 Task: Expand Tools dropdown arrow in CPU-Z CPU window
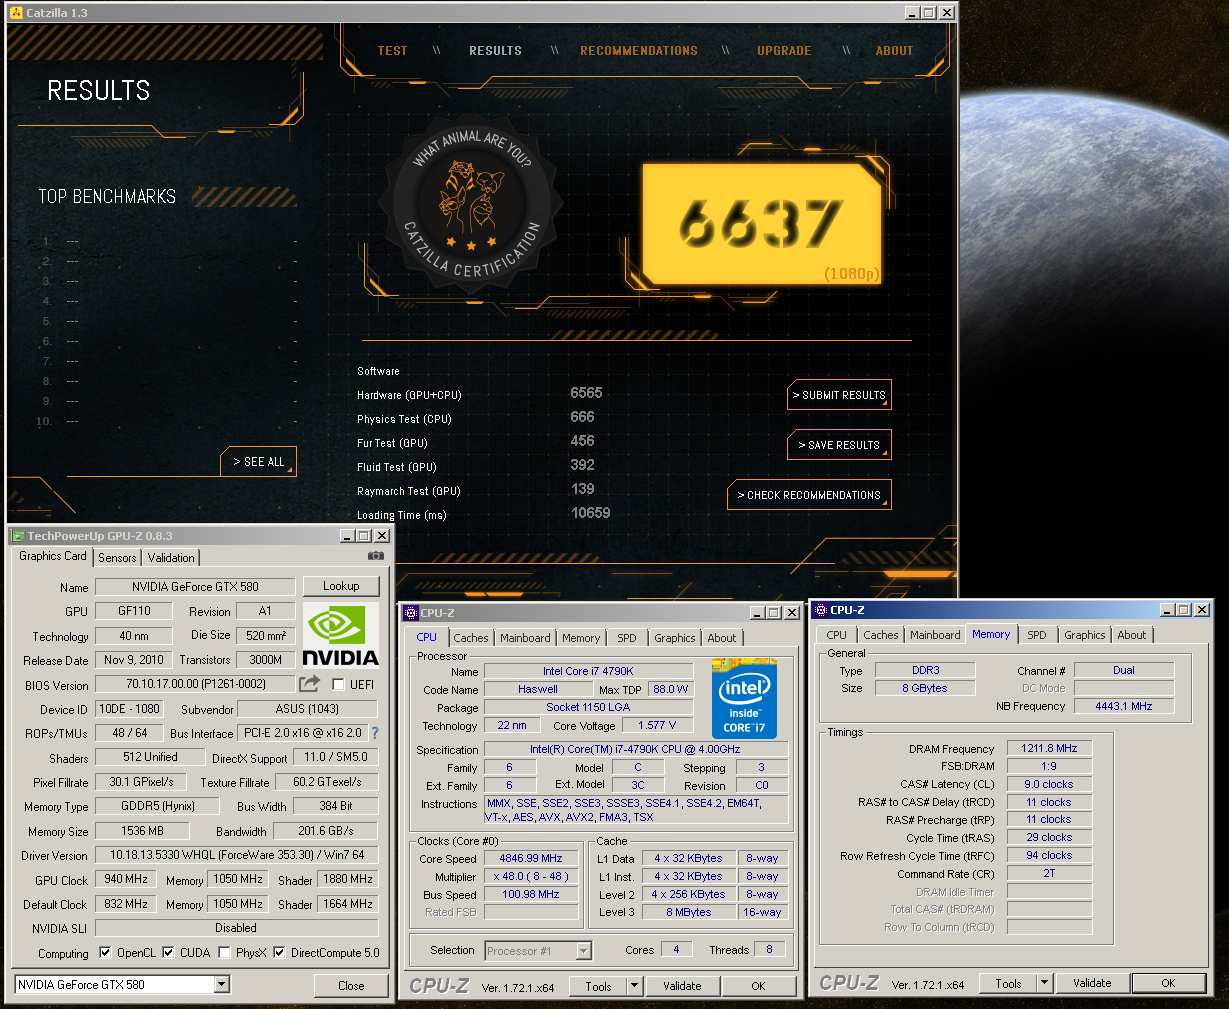click(x=634, y=986)
